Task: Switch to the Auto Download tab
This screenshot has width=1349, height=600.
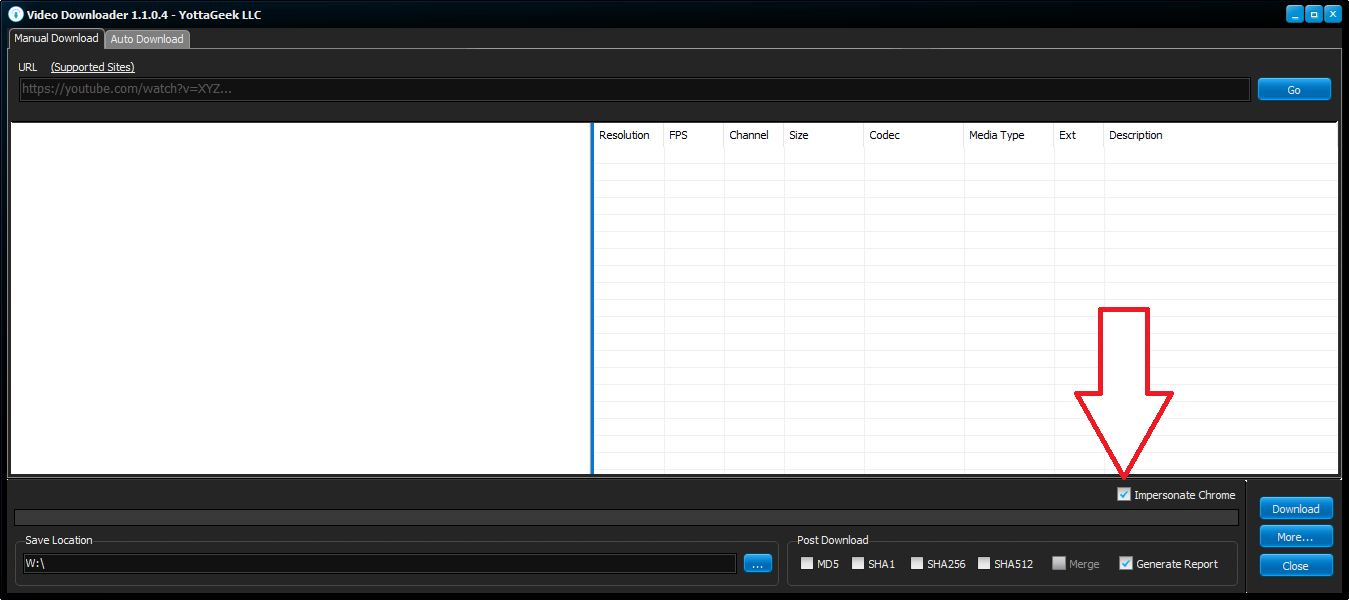Action: (147, 39)
